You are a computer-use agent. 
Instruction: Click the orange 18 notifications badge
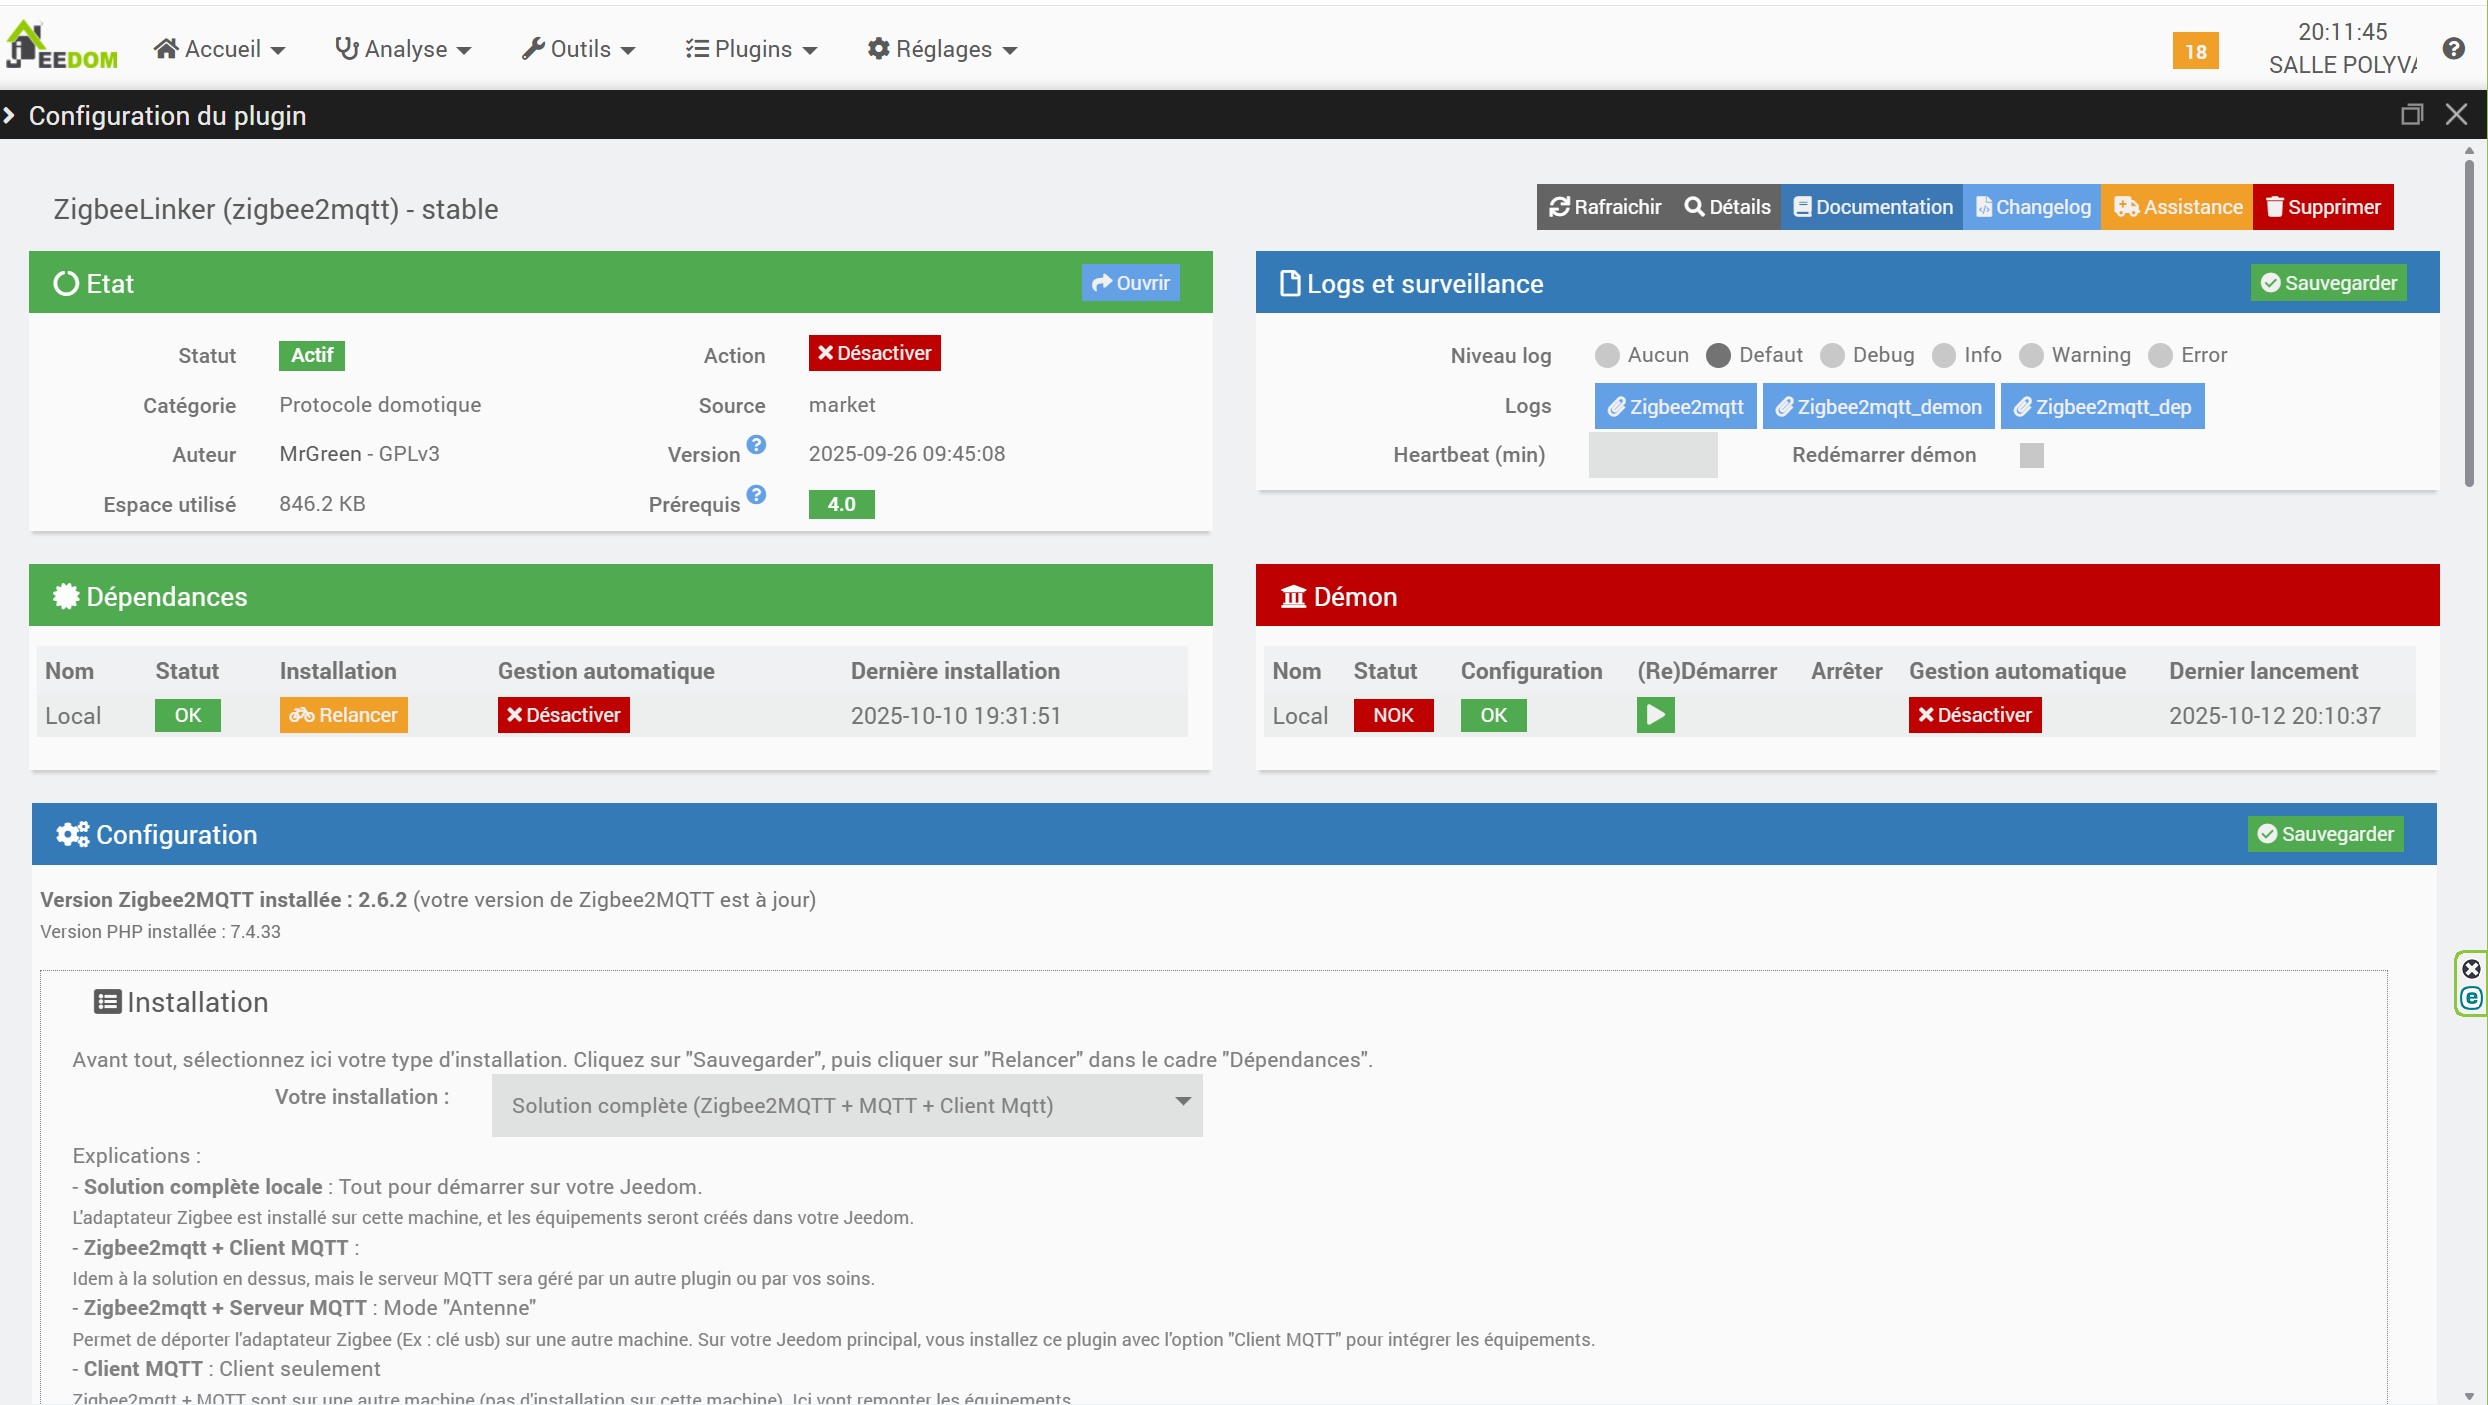pos(2195,51)
